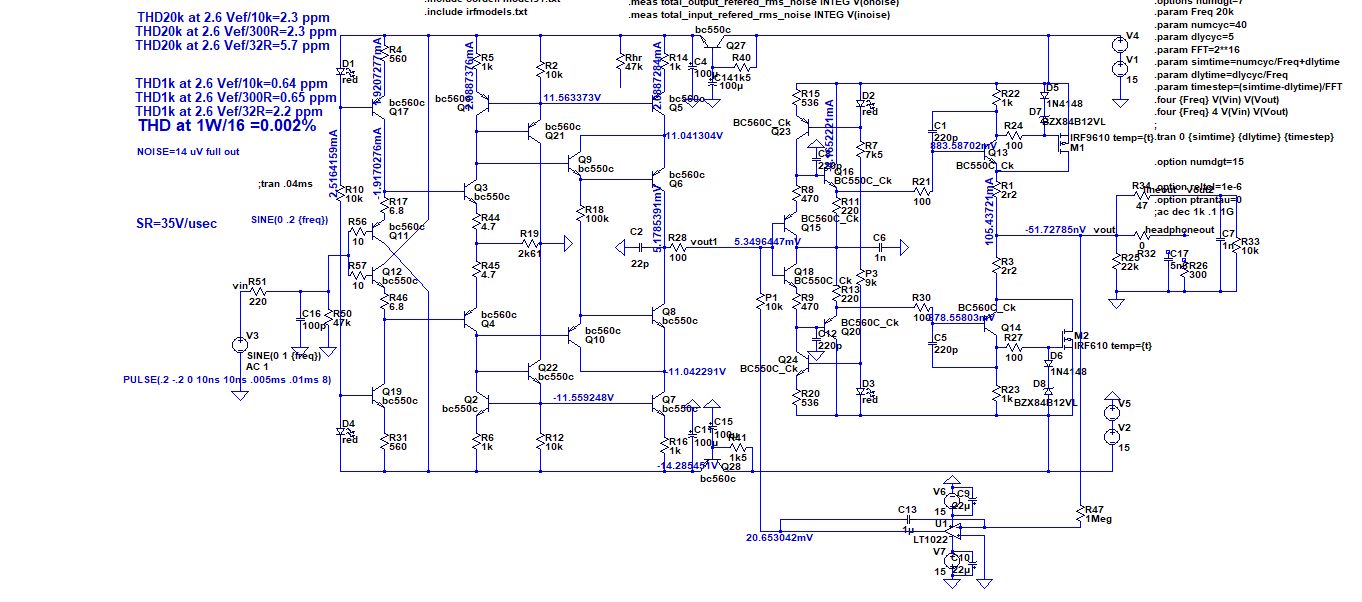This screenshot has width=1362, height=602.
Task: Select the 'THD20k at 2.6 Vef/32R=5.7 ppm' note
Action: 232,46
